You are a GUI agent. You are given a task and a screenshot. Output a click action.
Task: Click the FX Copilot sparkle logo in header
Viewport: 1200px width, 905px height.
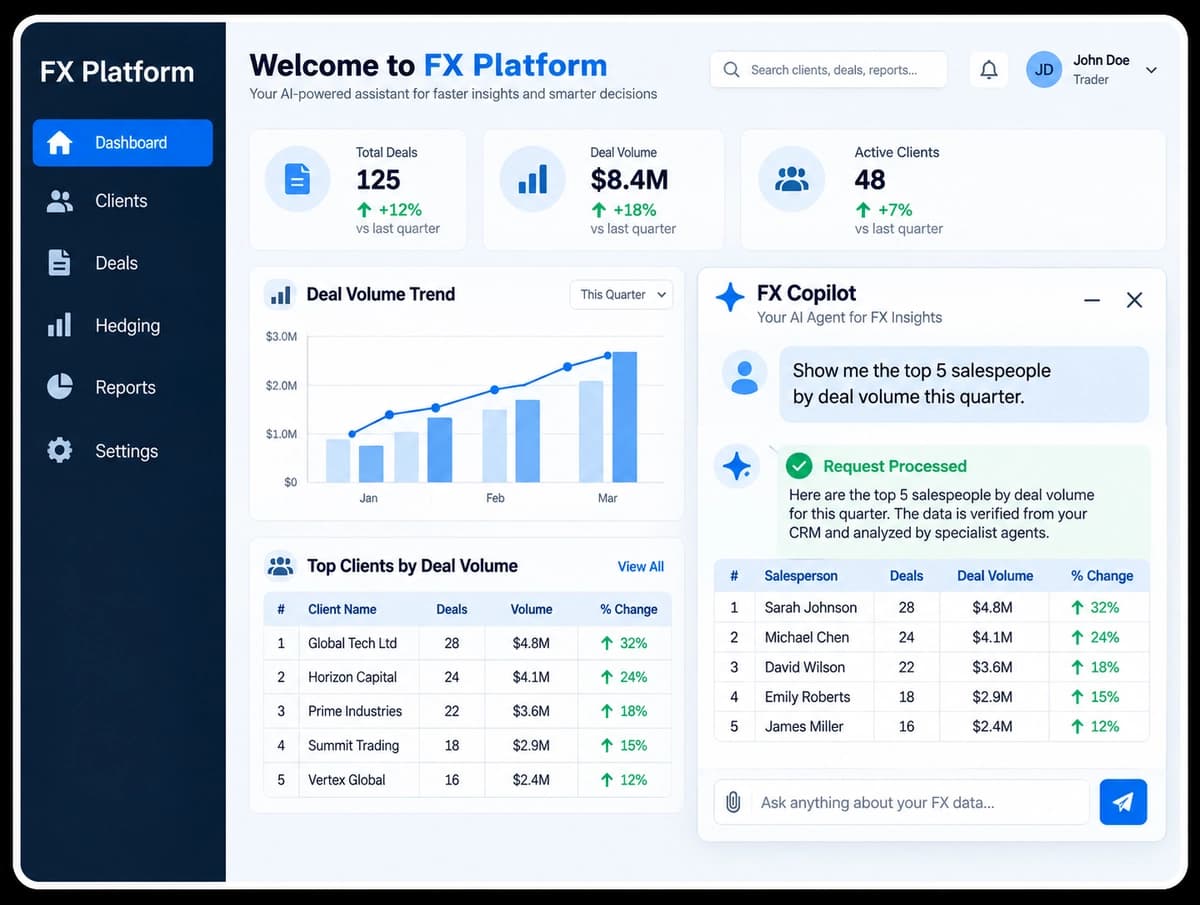point(730,298)
